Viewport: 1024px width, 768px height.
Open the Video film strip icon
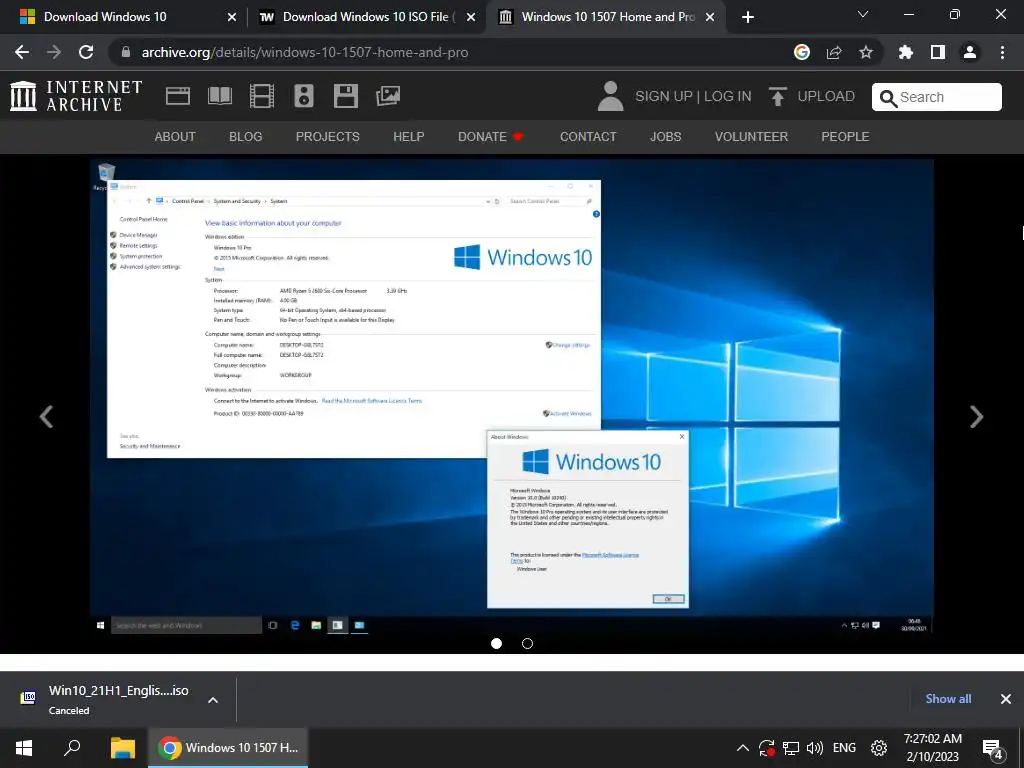click(x=262, y=96)
